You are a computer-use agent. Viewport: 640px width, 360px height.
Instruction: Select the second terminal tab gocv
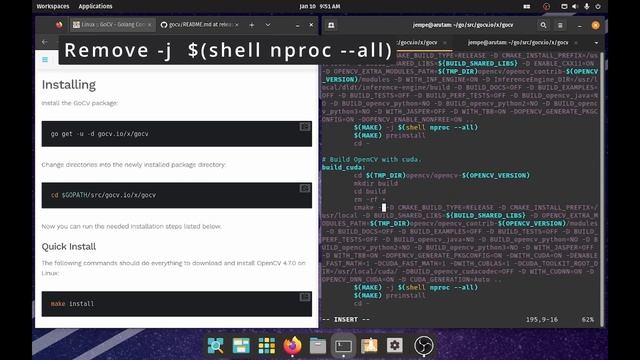click(x=518, y=42)
